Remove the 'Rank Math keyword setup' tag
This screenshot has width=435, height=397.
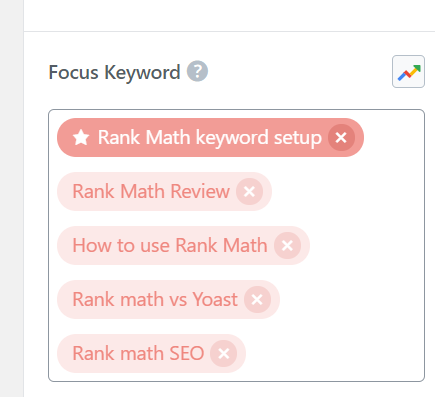tap(341, 137)
